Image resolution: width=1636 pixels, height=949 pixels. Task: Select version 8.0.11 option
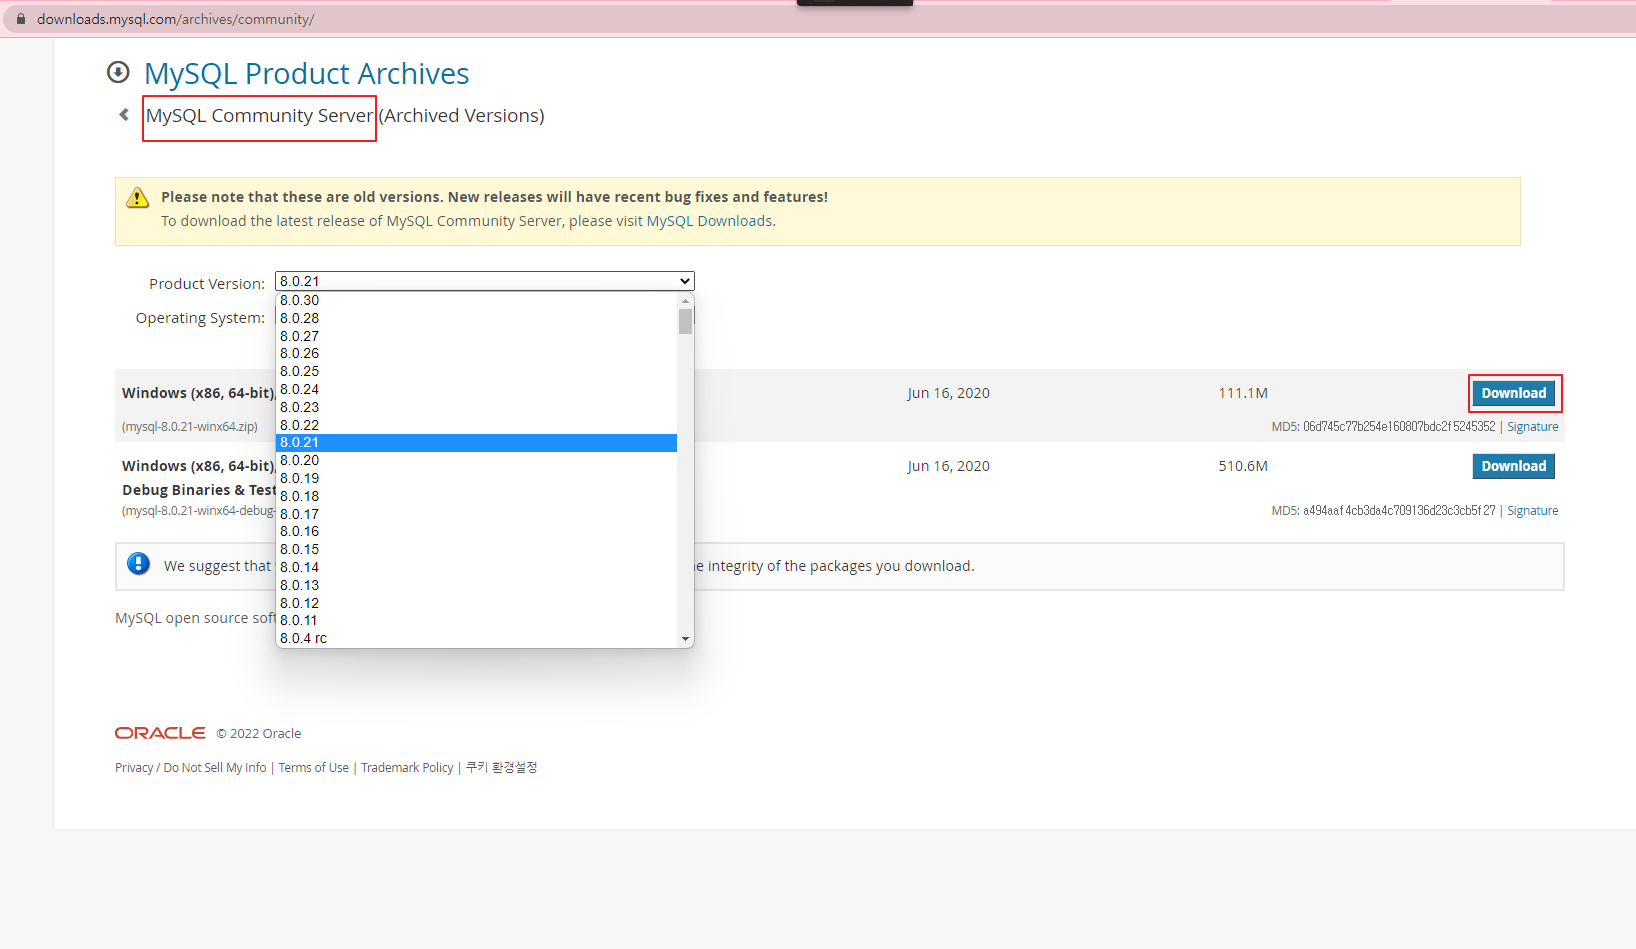[476, 620]
